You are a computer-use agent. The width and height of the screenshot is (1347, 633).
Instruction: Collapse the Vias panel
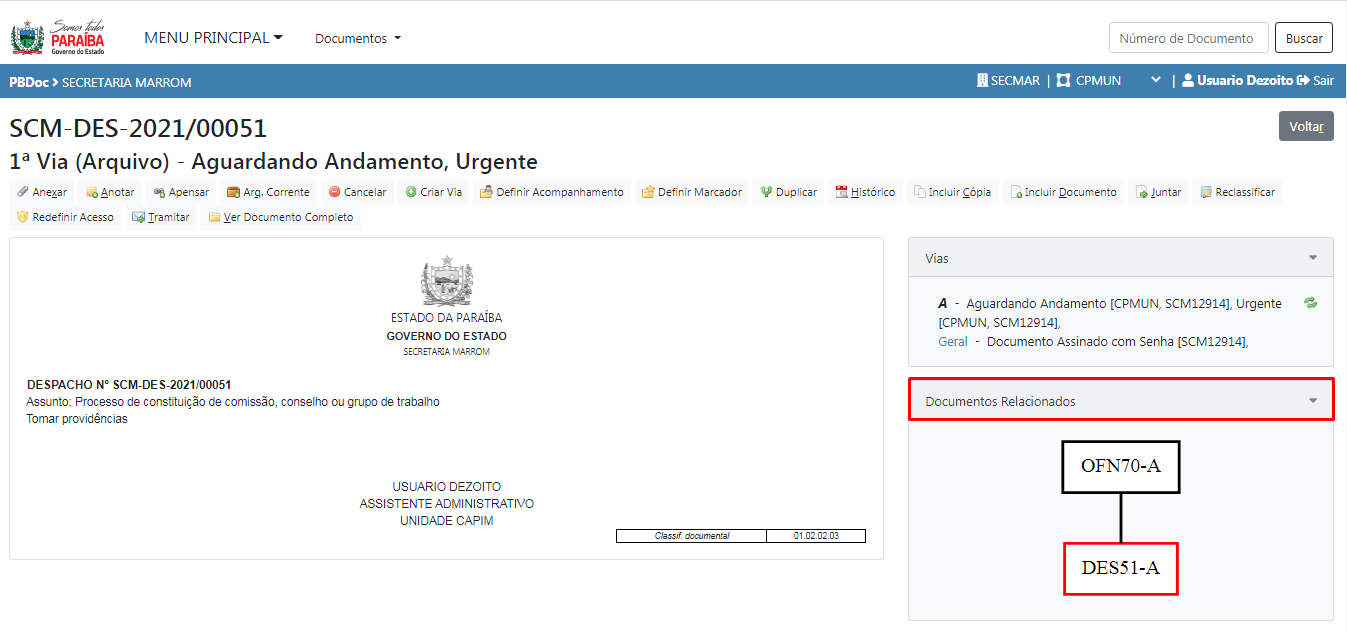(1312, 258)
